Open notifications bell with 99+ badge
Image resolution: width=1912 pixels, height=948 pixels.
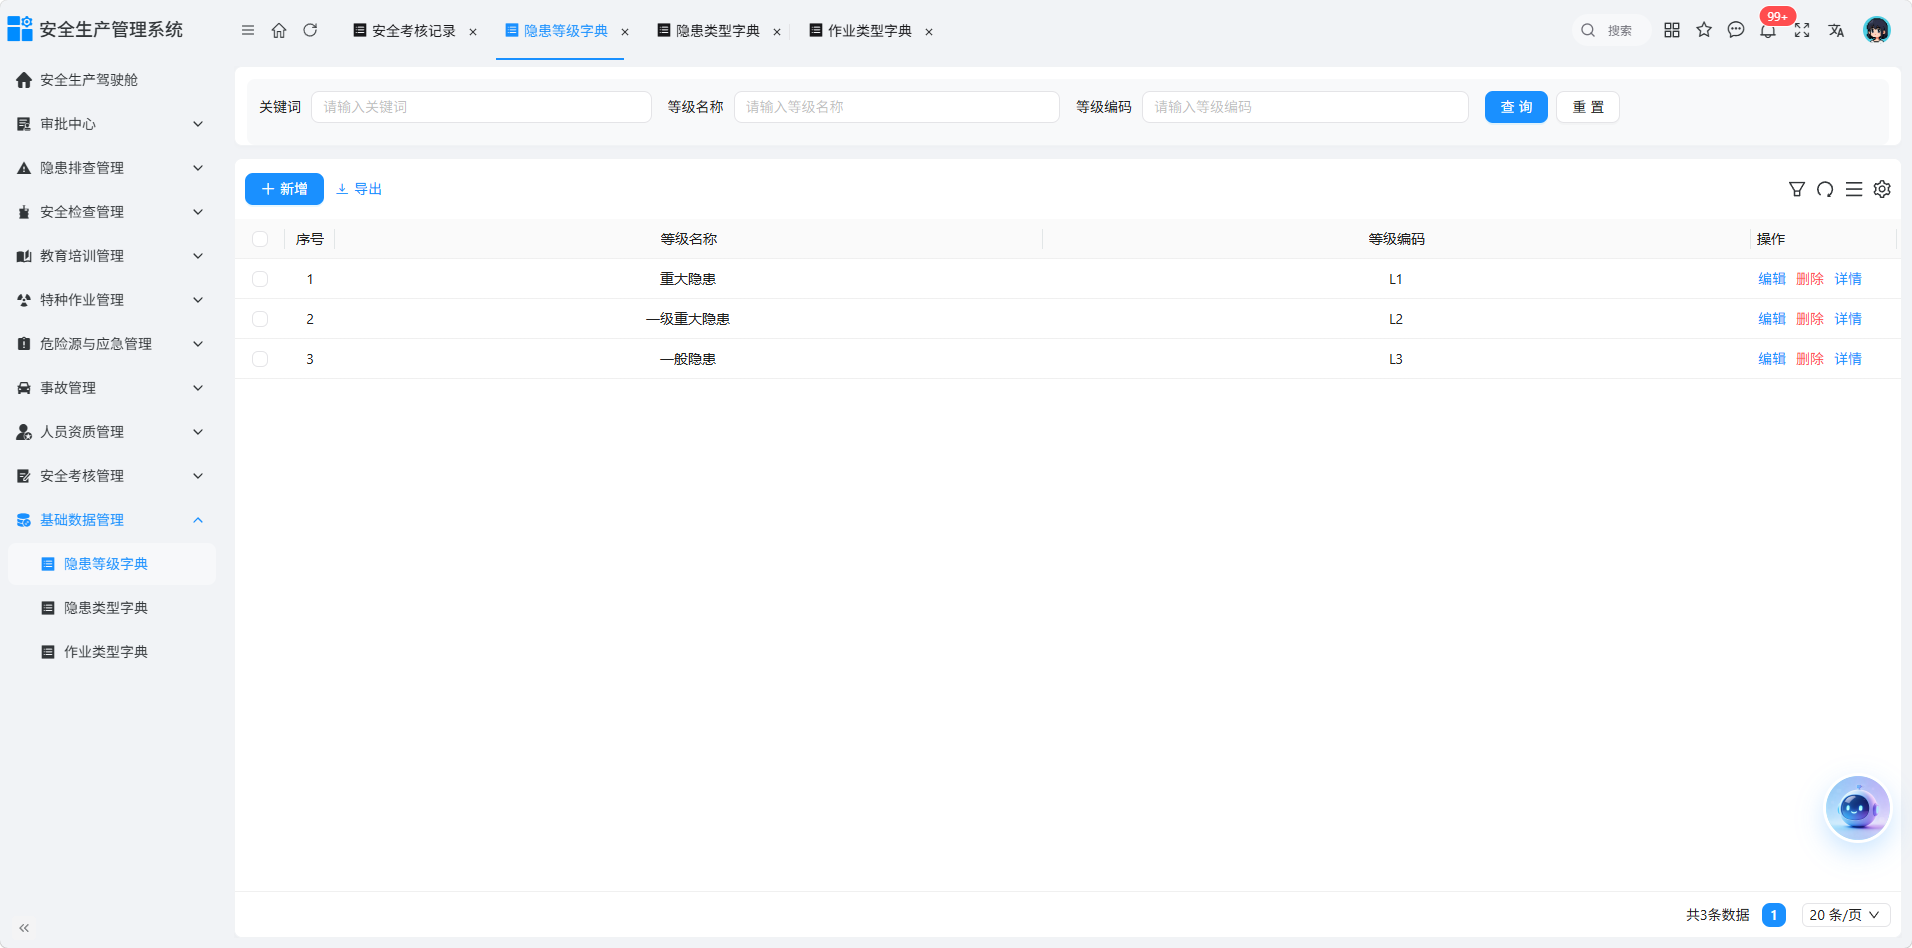(x=1768, y=30)
